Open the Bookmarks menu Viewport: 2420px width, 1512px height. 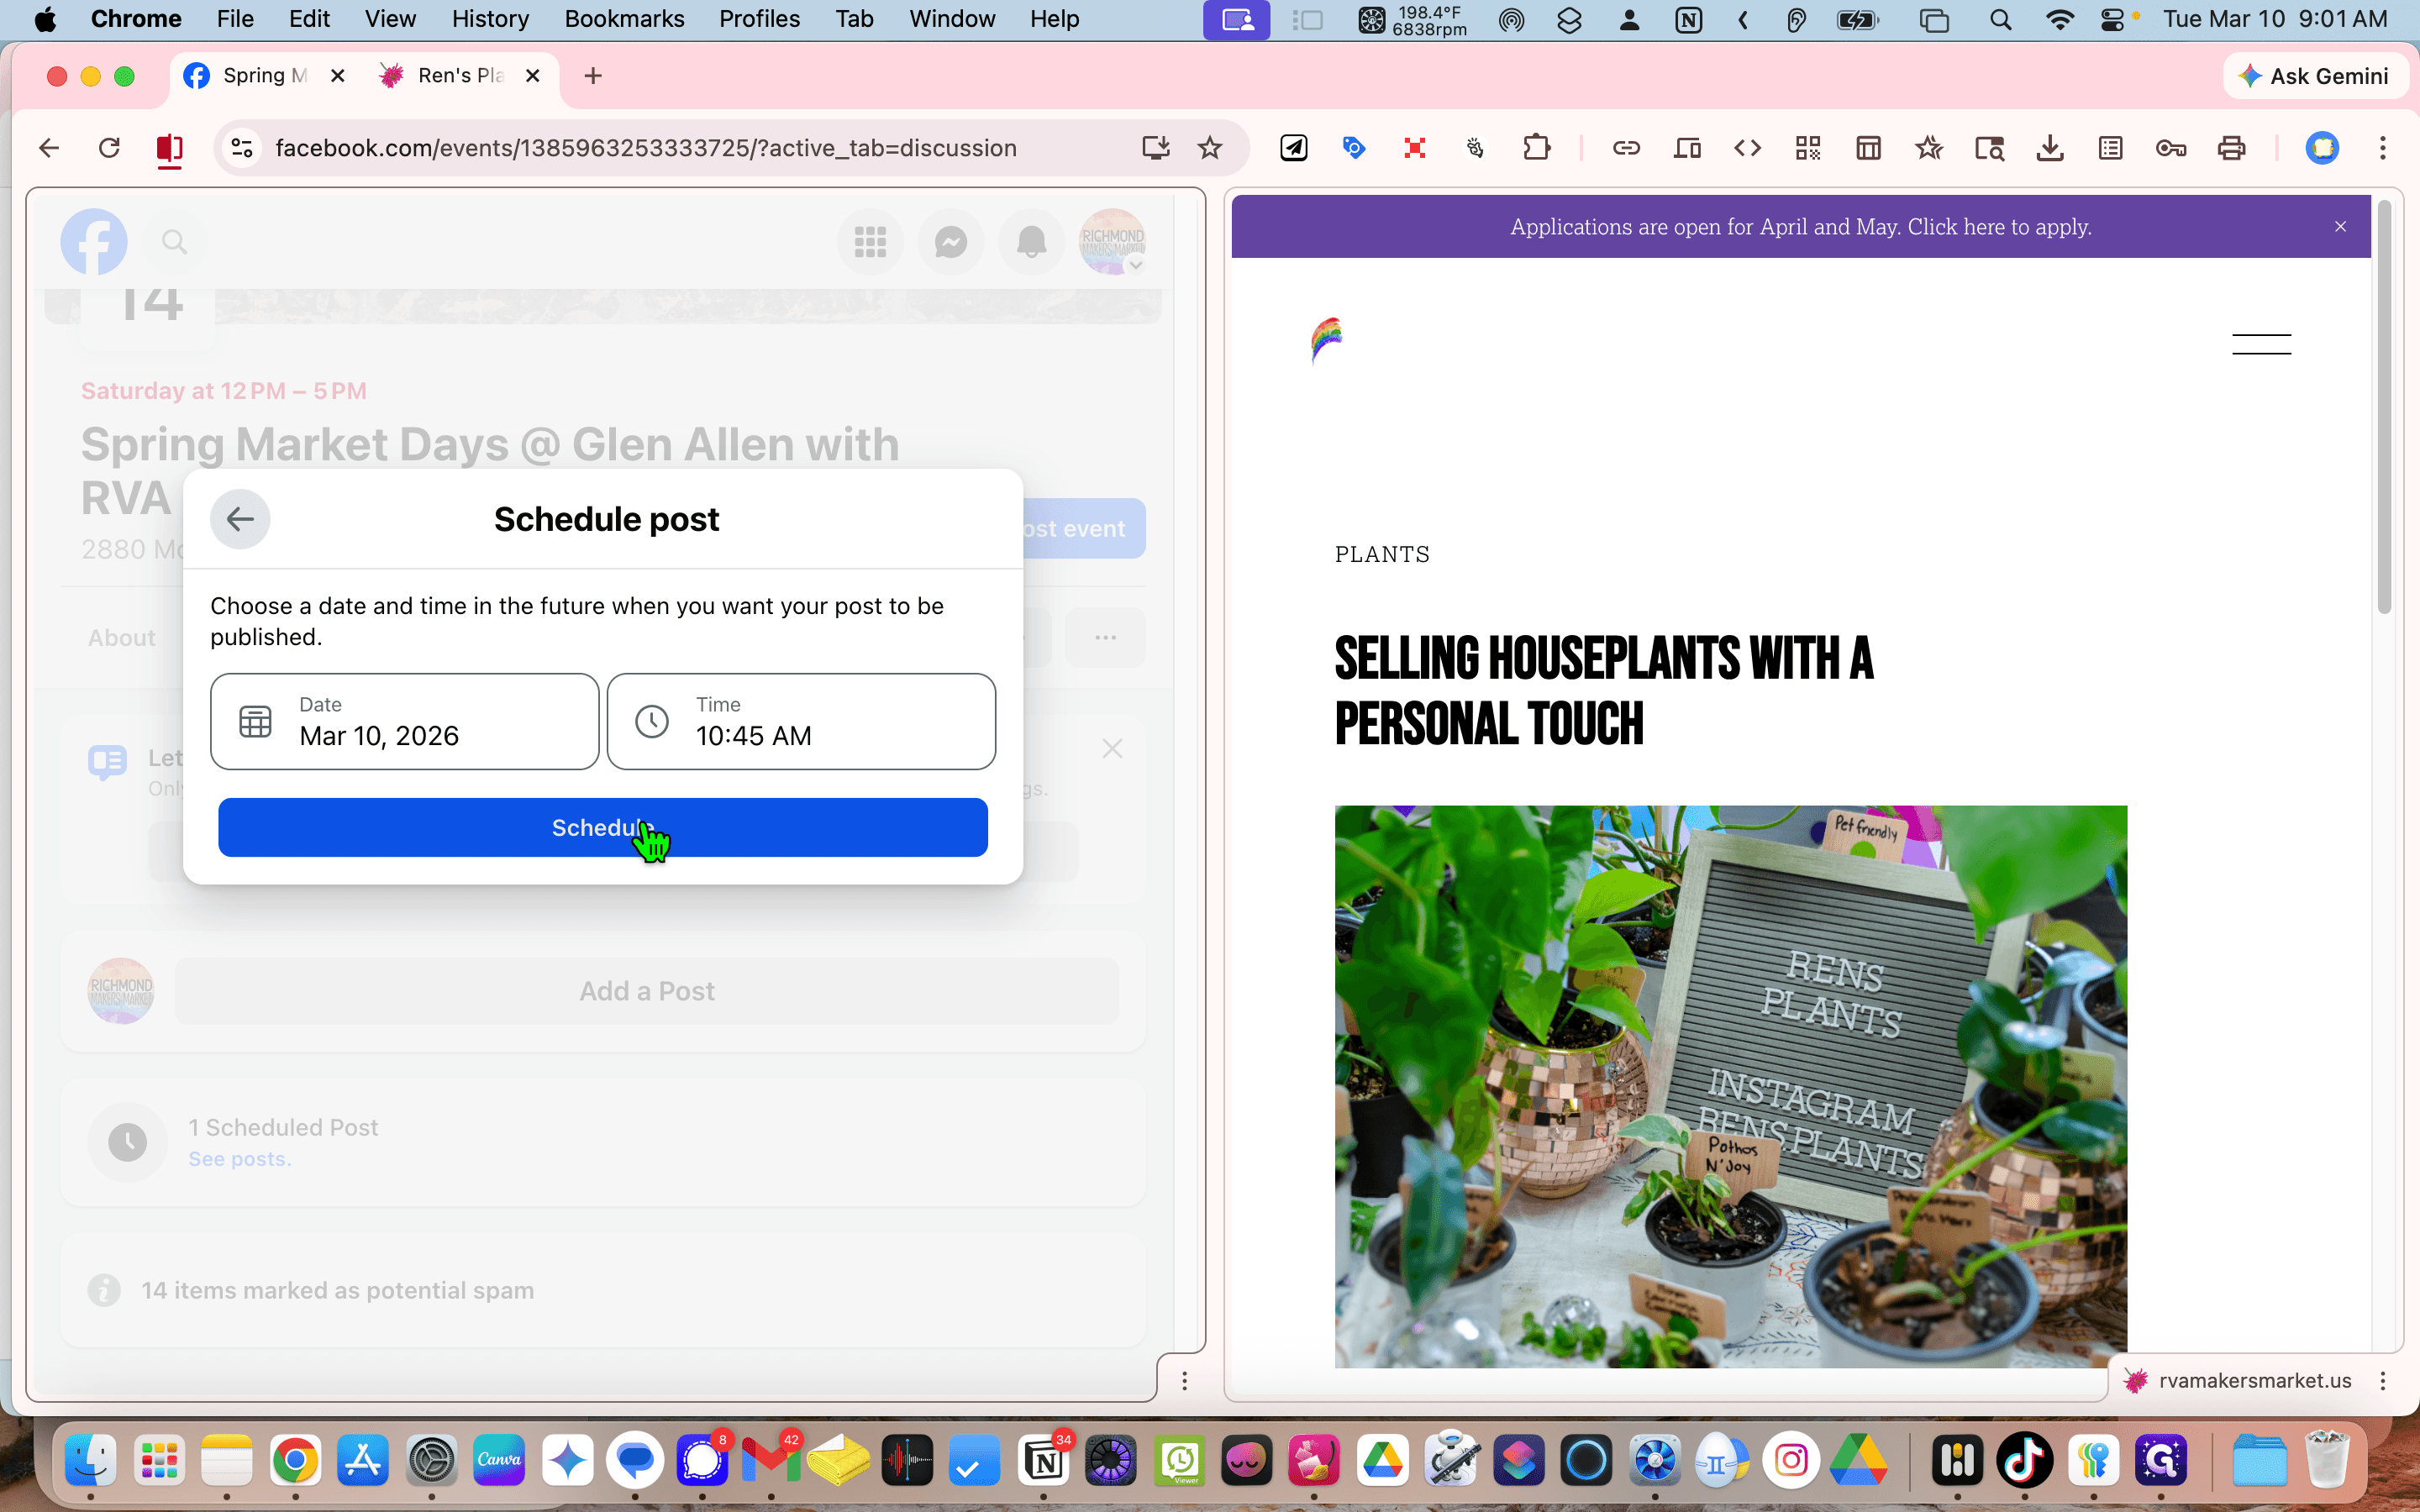click(x=624, y=19)
